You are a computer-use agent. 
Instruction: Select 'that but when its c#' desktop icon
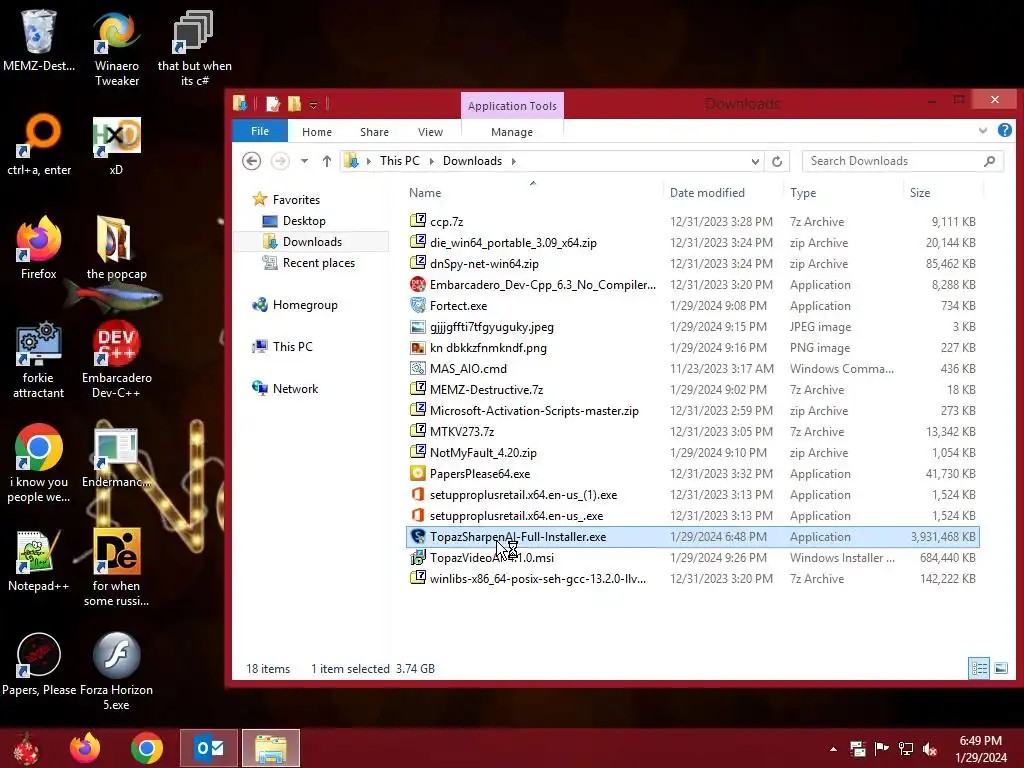[x=195, y=48]
